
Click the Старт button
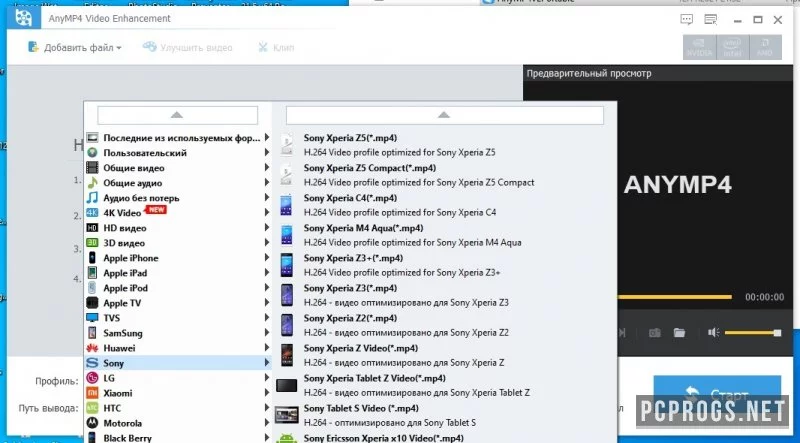(x=717, y=395)
